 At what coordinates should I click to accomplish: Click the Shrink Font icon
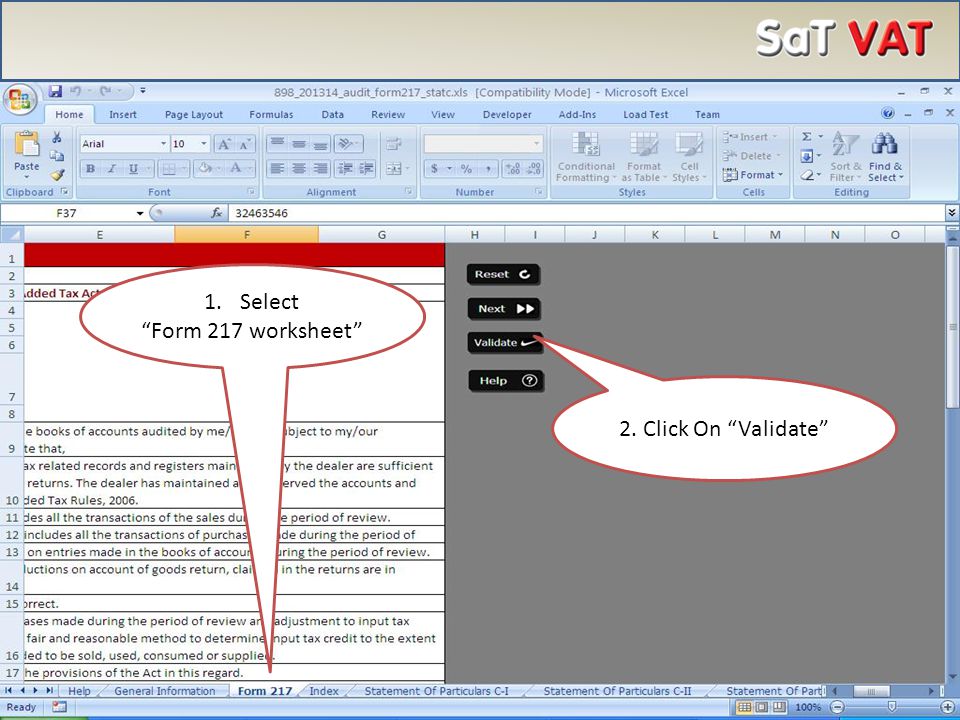click(244, 144)
